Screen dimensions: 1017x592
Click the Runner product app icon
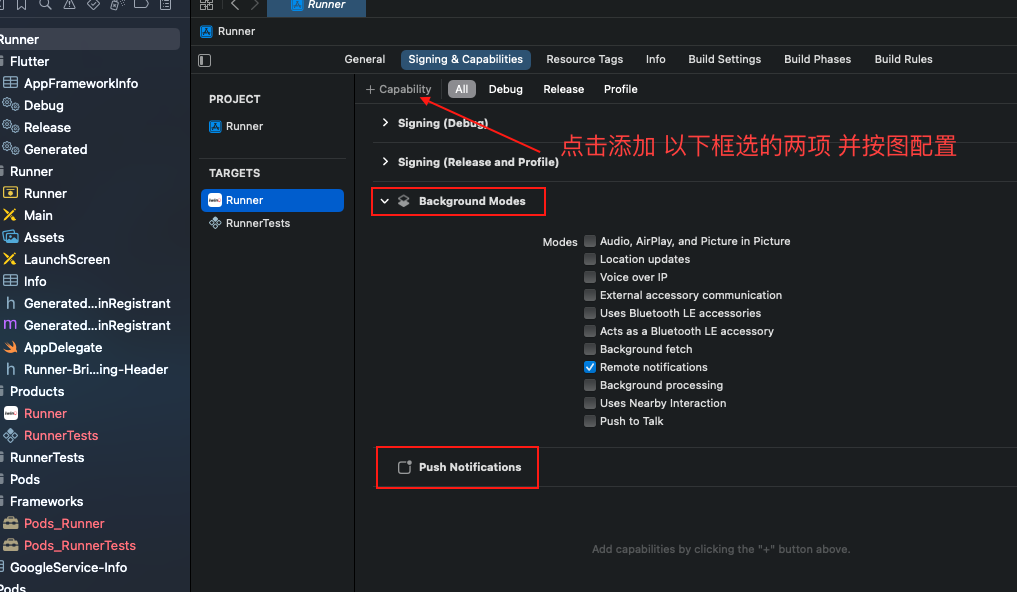click(10, 413)
